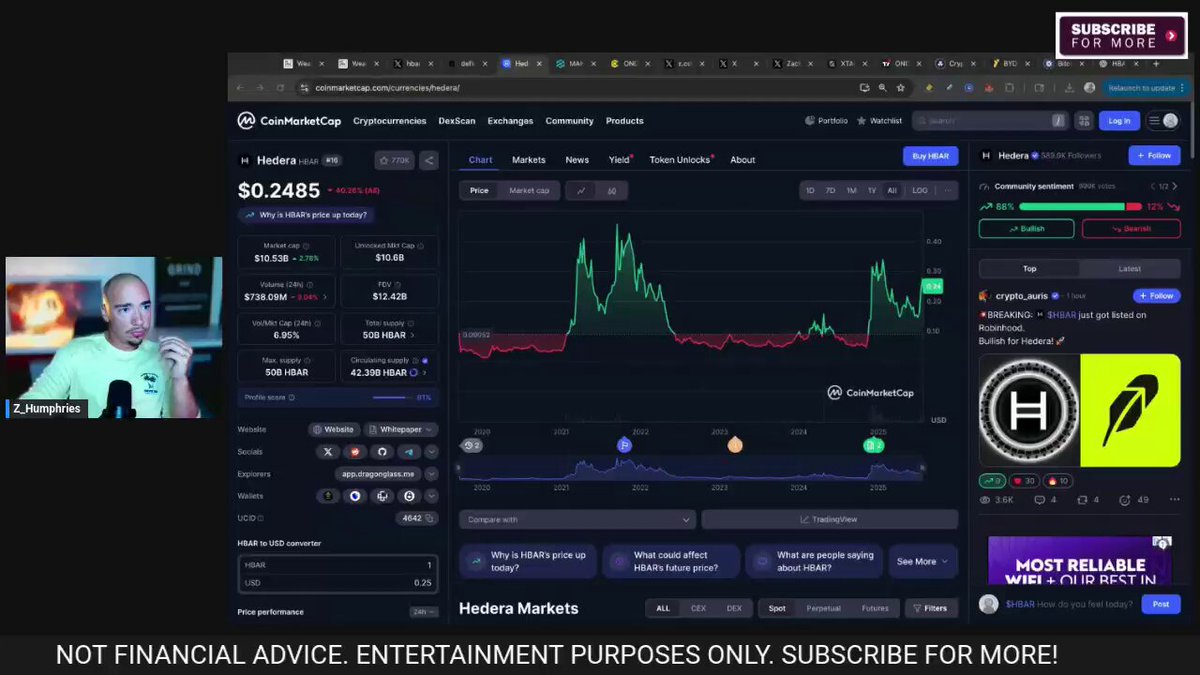Click the history clock marker at chart start
Image resolution: width=1200 pixels, height=675 pixels.
pyautogui.click(x=470, y=445)
